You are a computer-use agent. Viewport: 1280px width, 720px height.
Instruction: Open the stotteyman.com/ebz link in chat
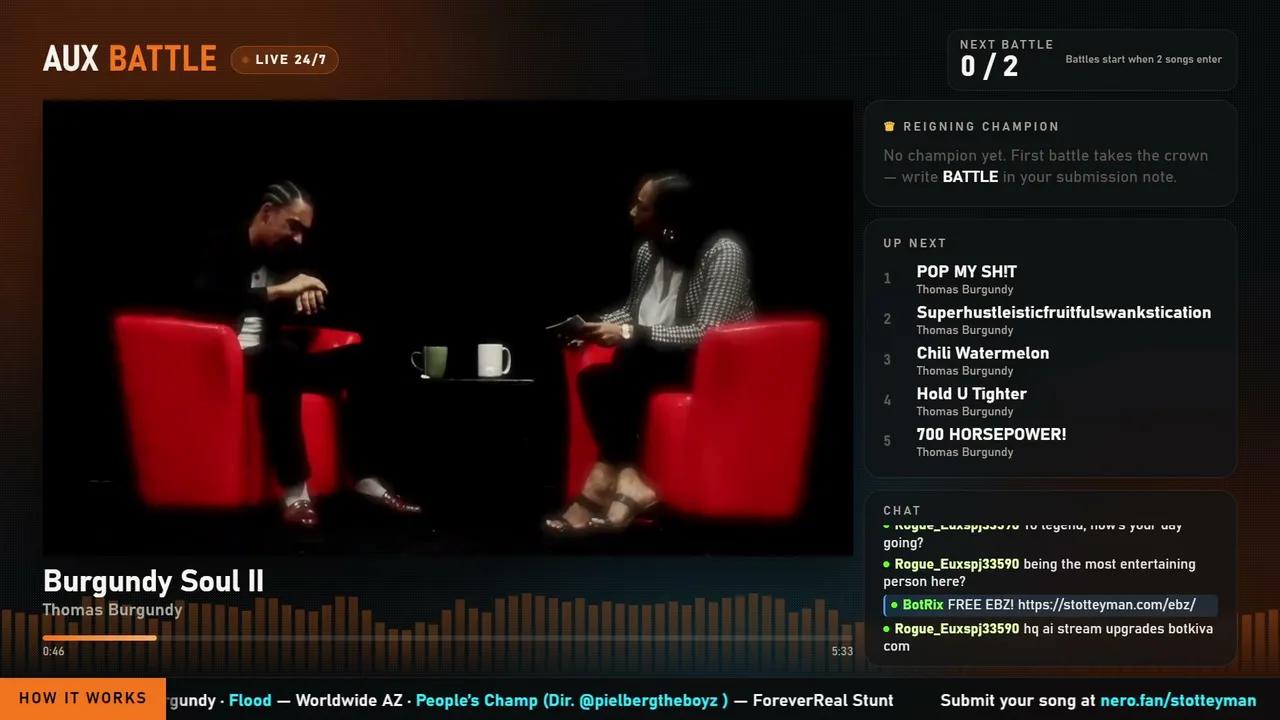click(x=1106, y=605)
